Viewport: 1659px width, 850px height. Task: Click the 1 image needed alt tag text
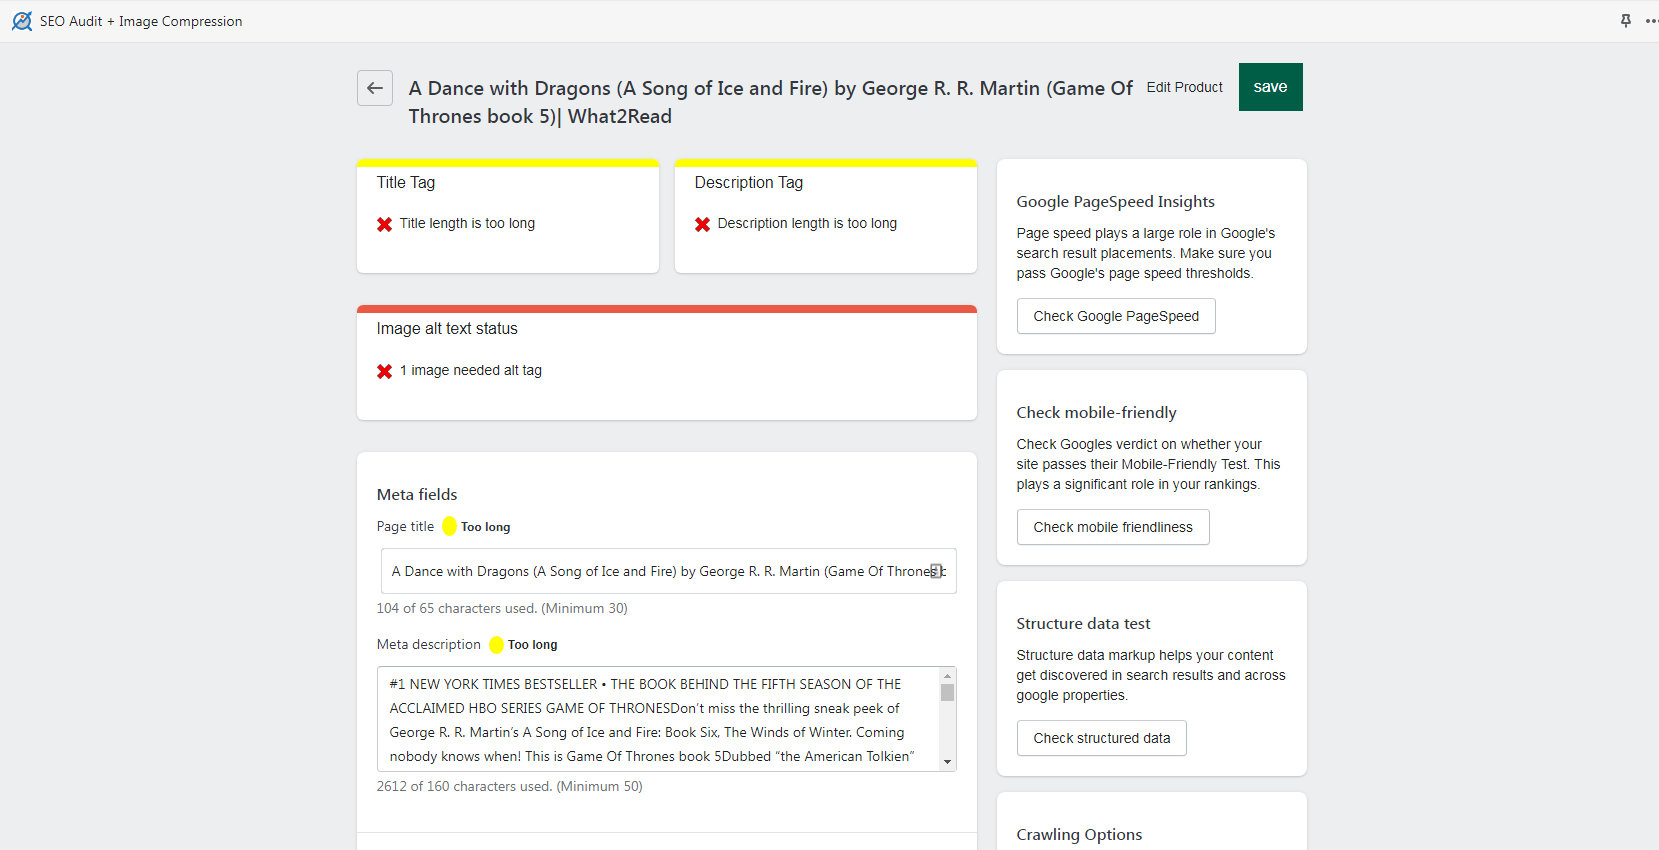(x=471, y=370)
